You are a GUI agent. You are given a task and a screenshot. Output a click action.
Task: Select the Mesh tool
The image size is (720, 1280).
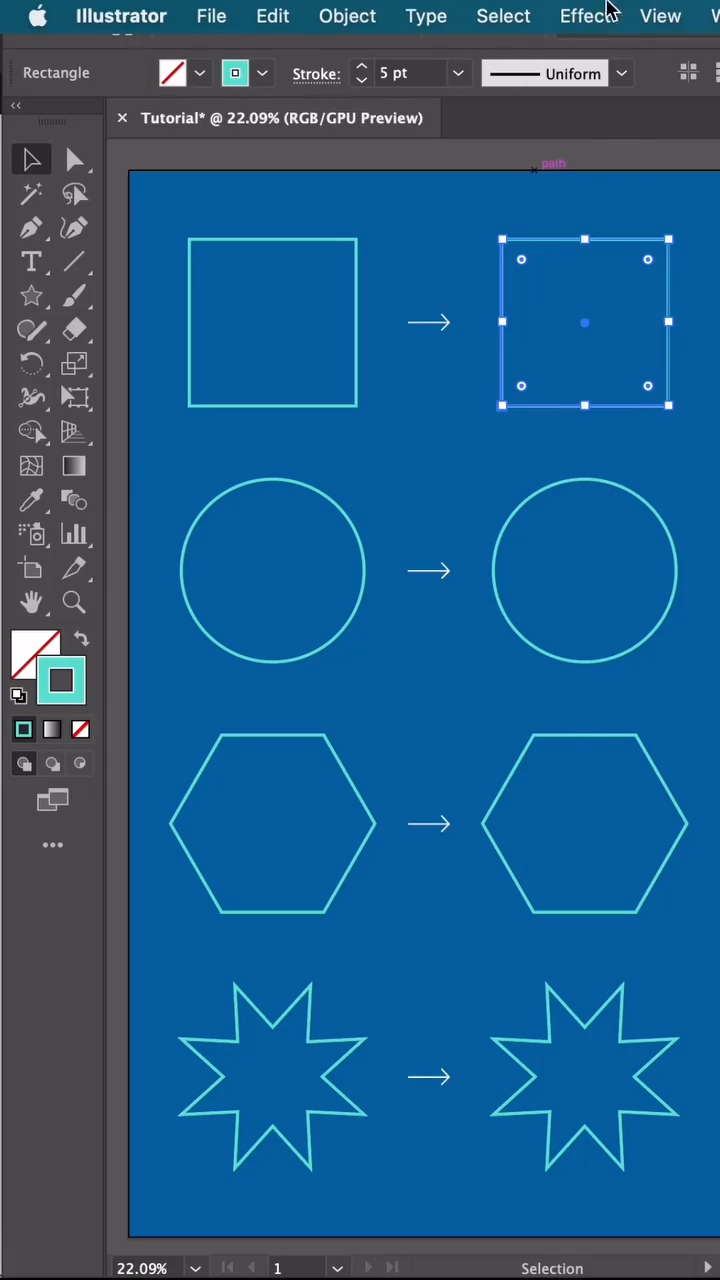pos(31,466)
